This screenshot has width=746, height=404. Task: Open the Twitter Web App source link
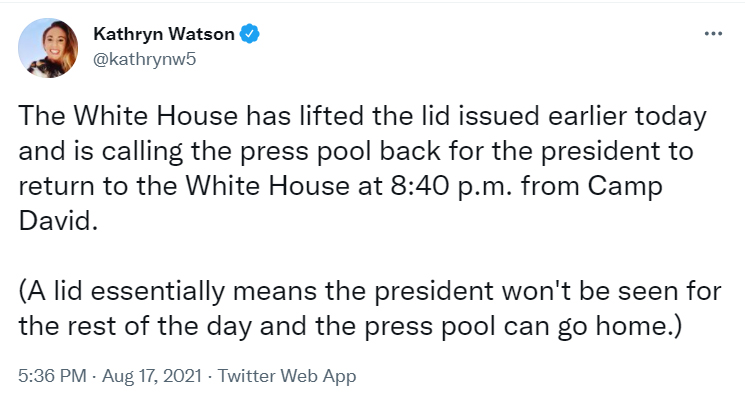(287, 376)
